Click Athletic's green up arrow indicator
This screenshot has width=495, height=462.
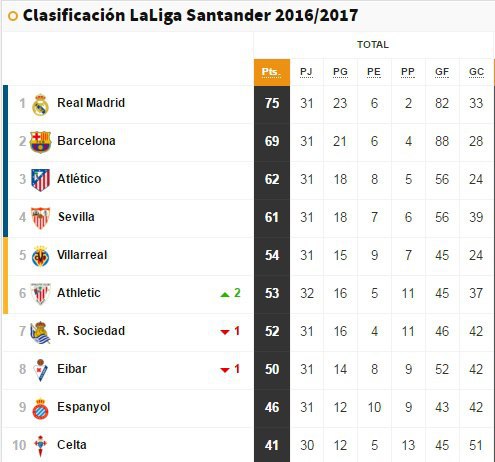225,294
